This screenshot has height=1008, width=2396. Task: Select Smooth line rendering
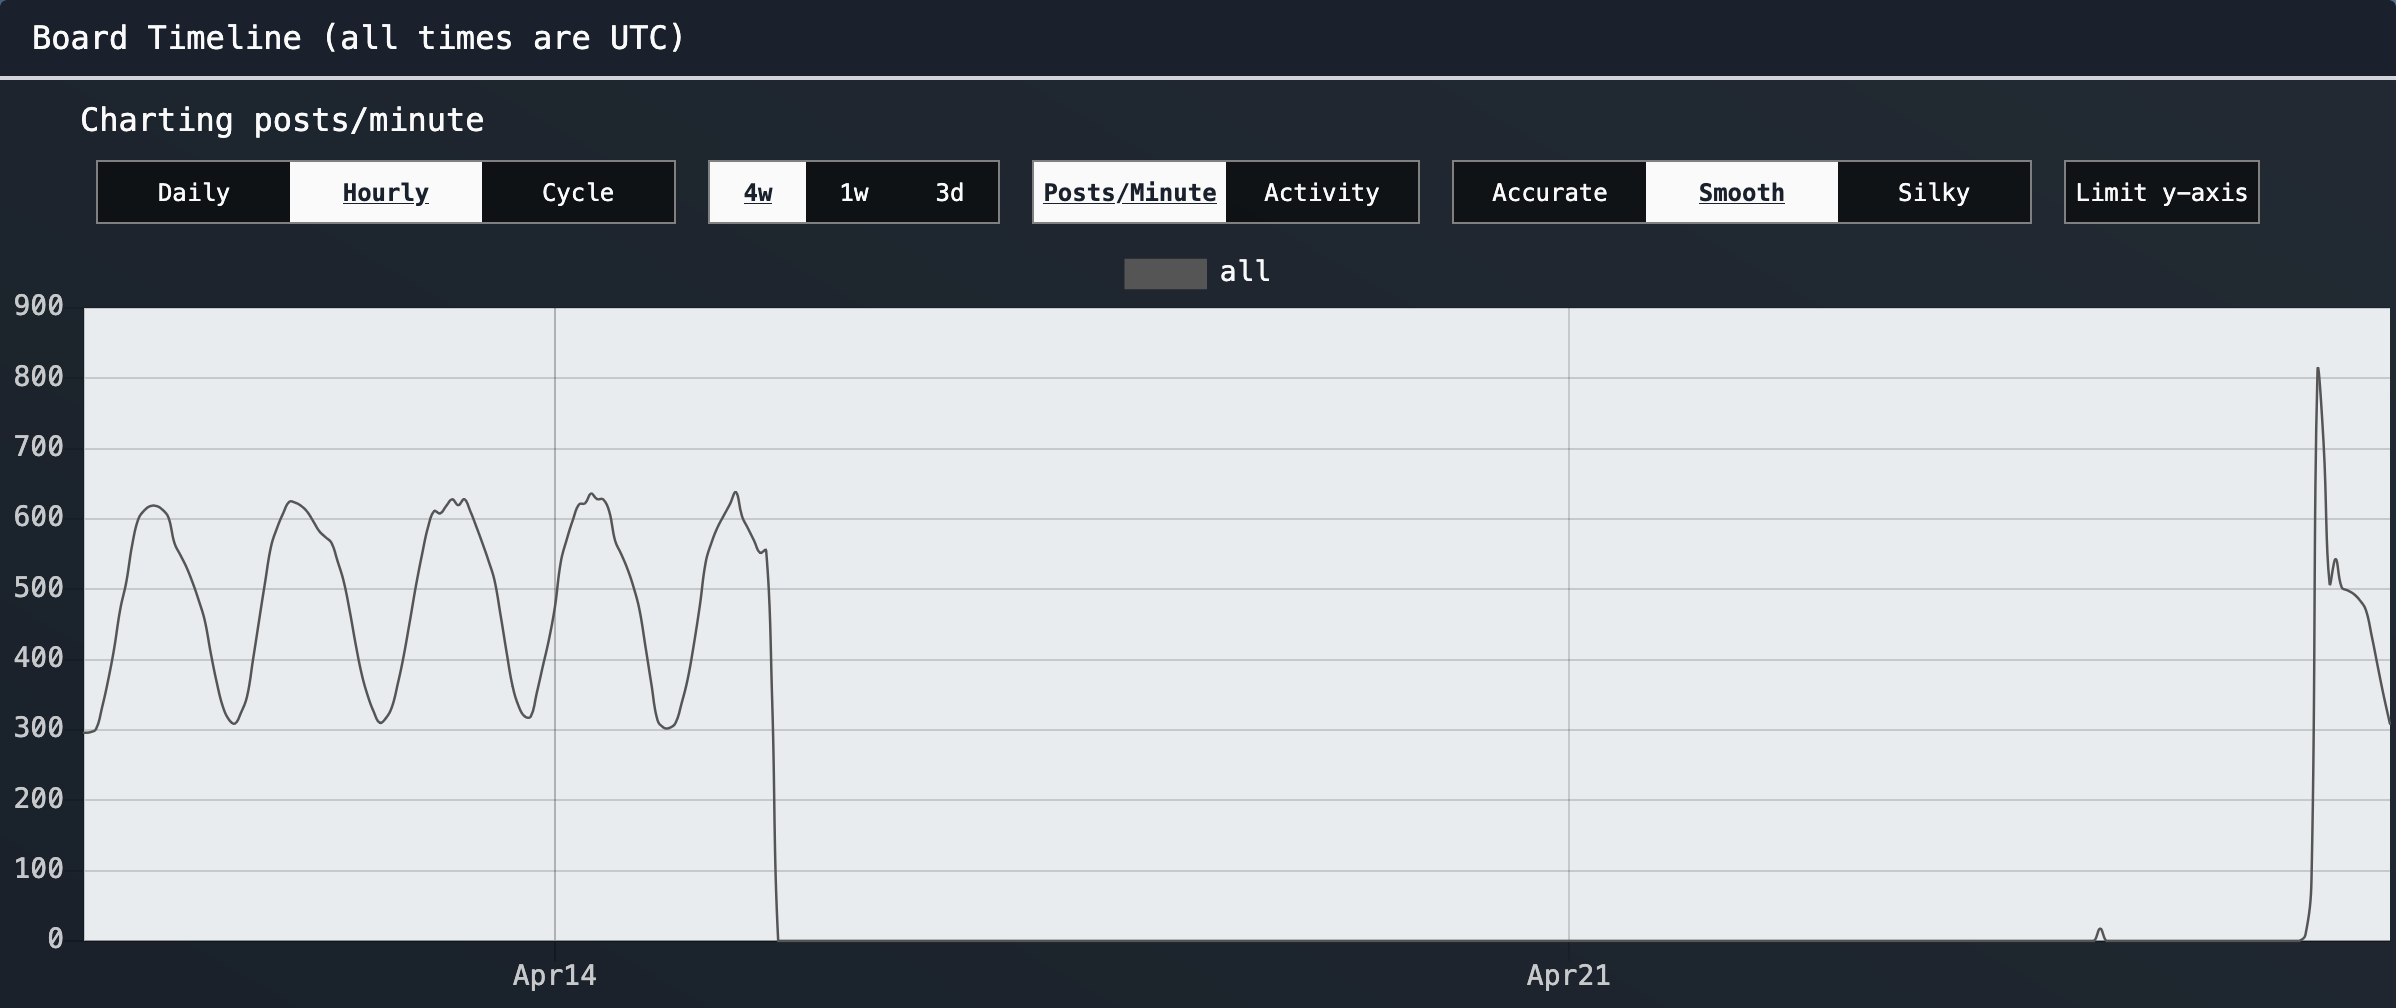[x=1742, y=192]
